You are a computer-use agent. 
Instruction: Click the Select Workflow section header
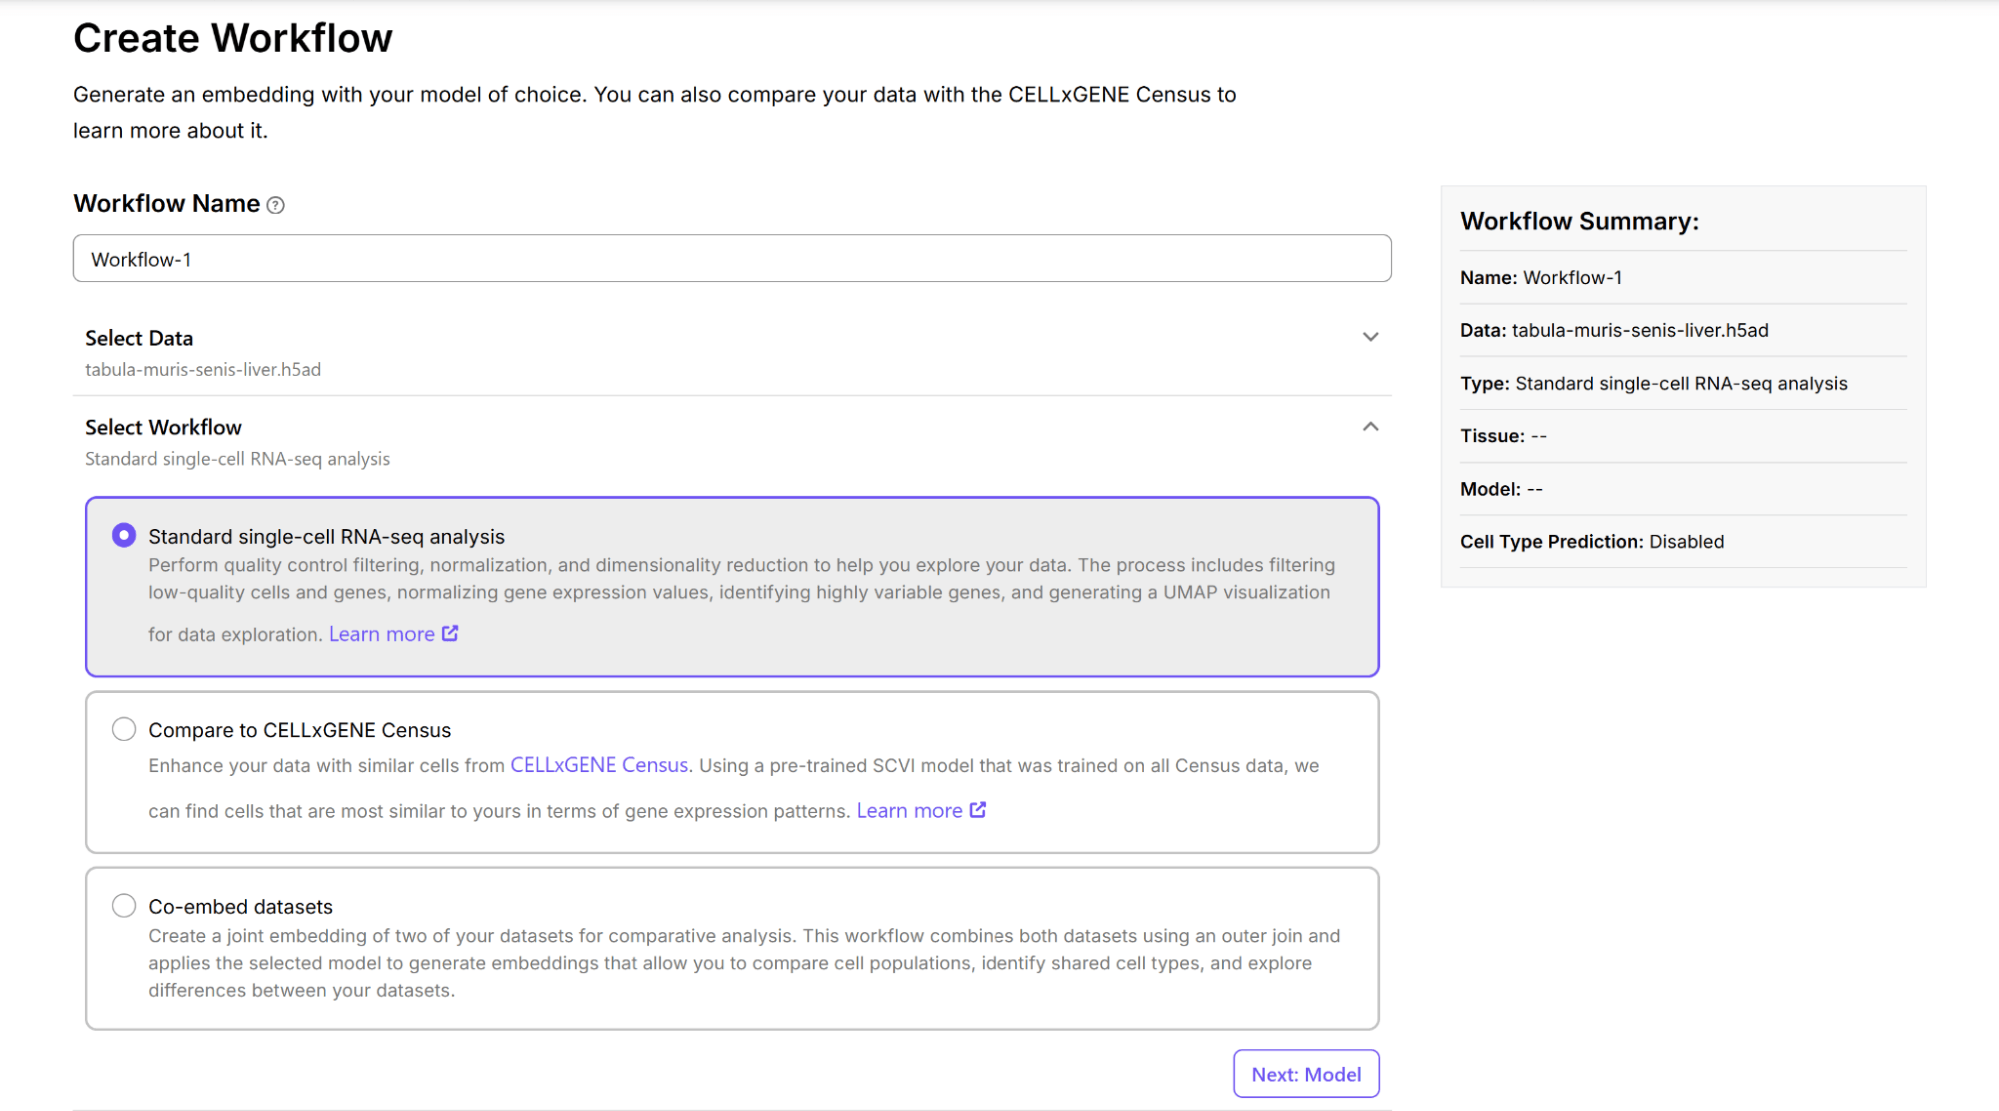point(163,427)
